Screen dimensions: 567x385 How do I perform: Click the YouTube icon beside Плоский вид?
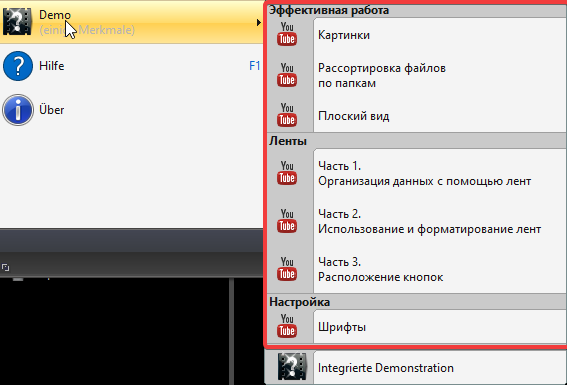[287, 115]
